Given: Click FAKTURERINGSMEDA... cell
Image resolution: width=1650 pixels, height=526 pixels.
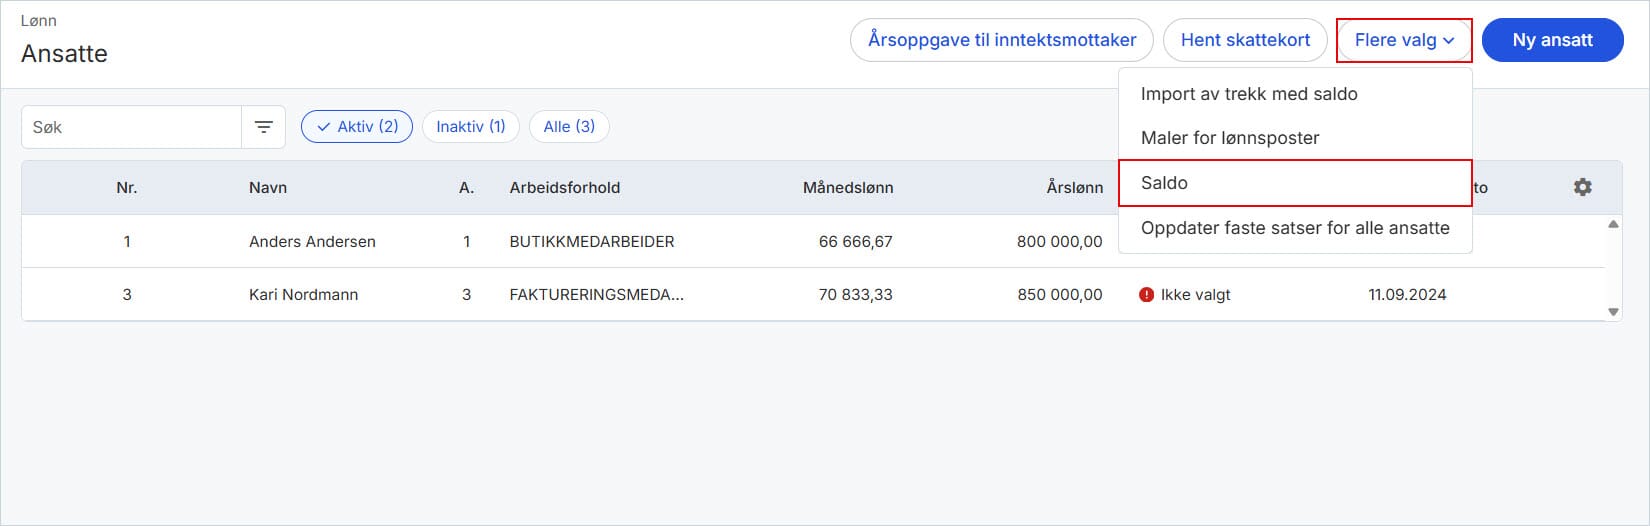Looking at the screenshot, I should point(597,295).
